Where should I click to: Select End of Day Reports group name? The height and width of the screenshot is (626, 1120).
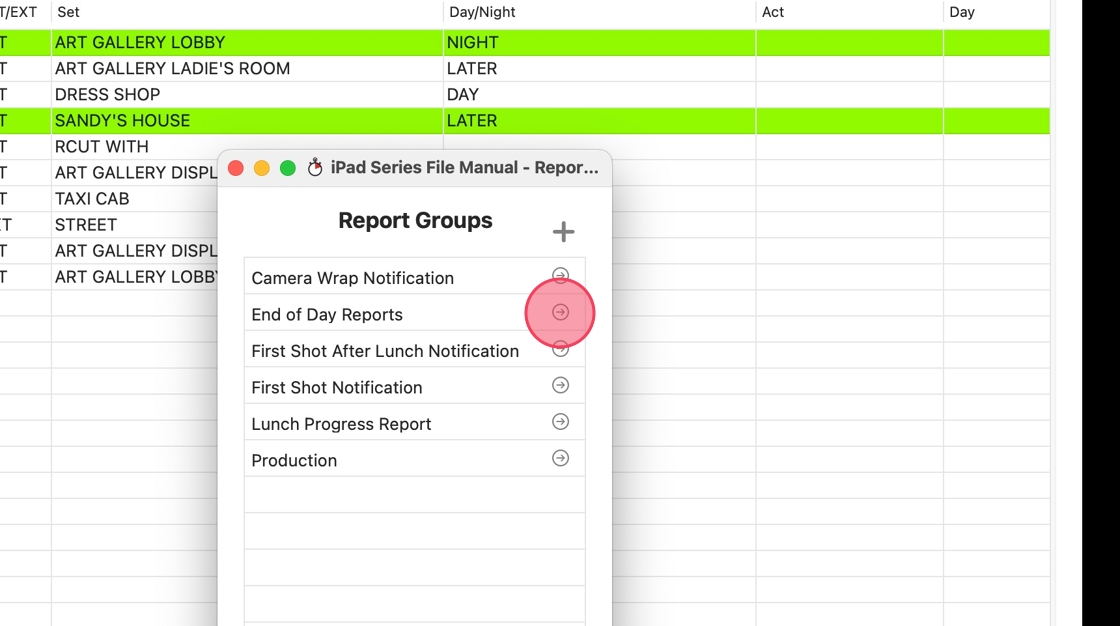pos(327,314)
